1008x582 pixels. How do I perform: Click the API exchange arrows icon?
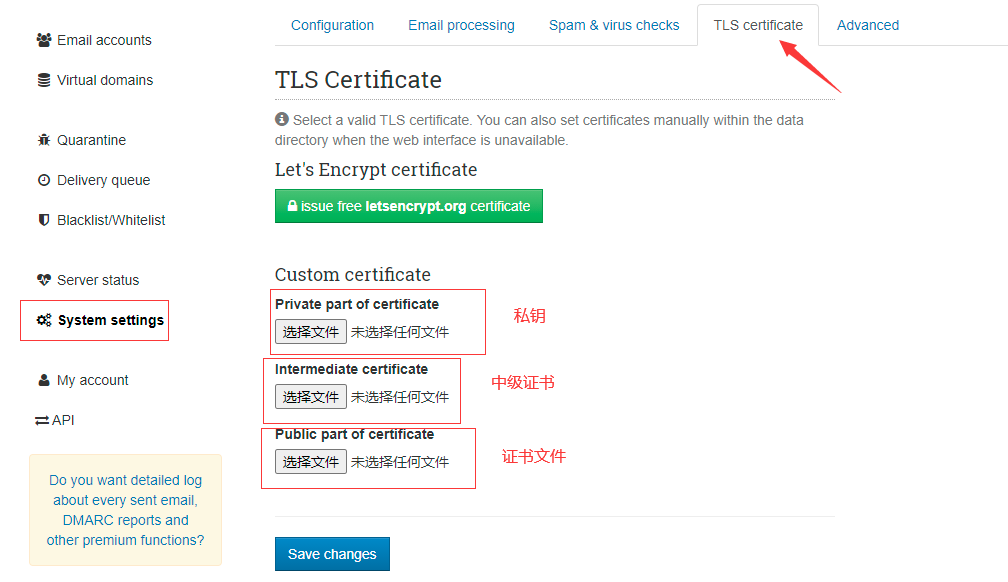point(42,421)
